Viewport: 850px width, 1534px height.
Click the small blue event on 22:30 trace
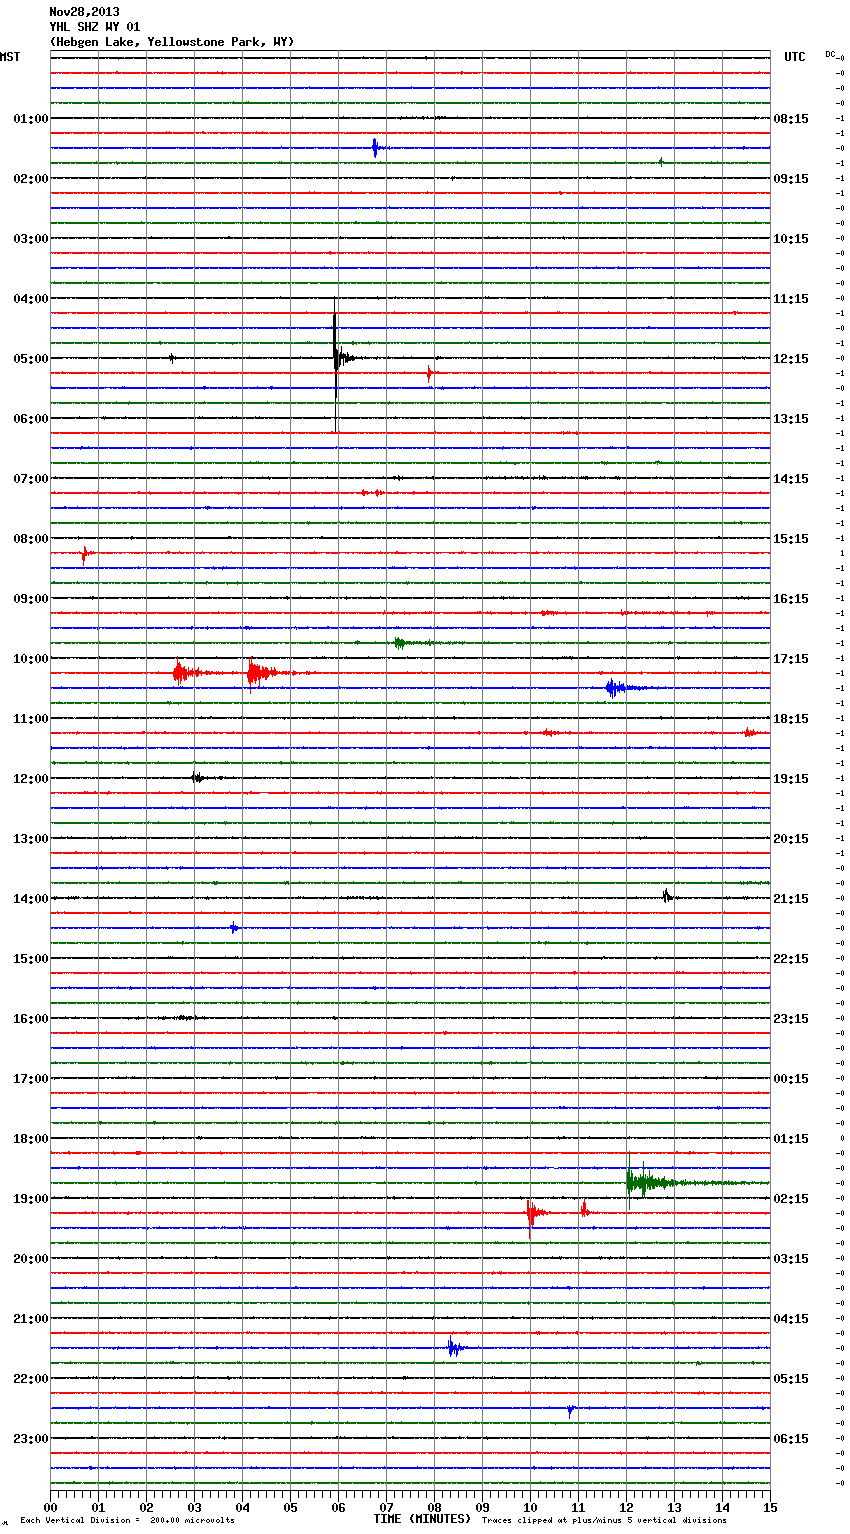[x=570, y=1410]
